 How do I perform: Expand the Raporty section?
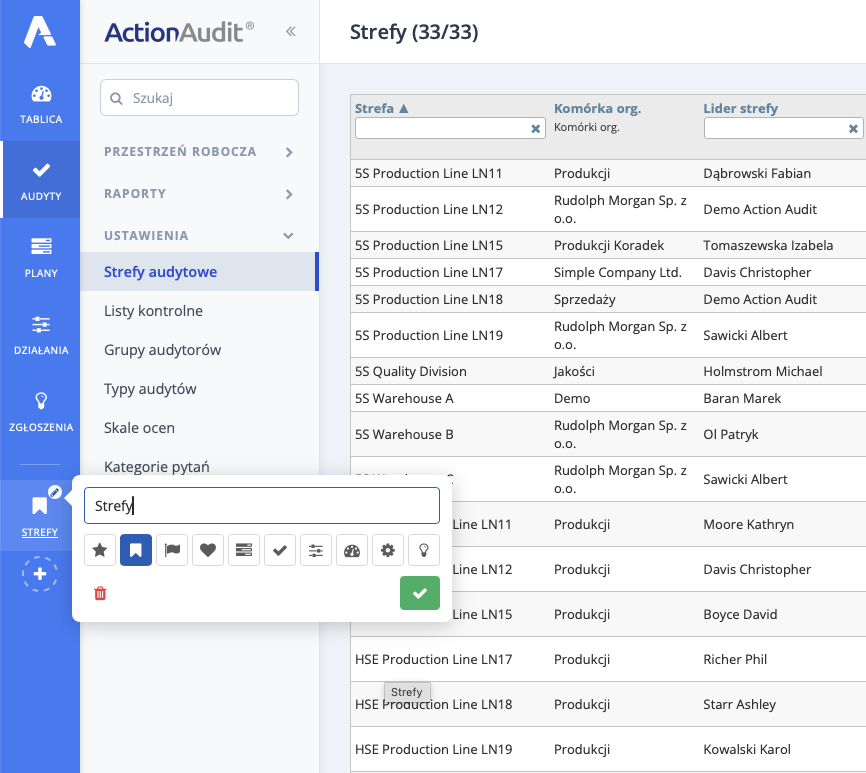click(x=289, y=194)
